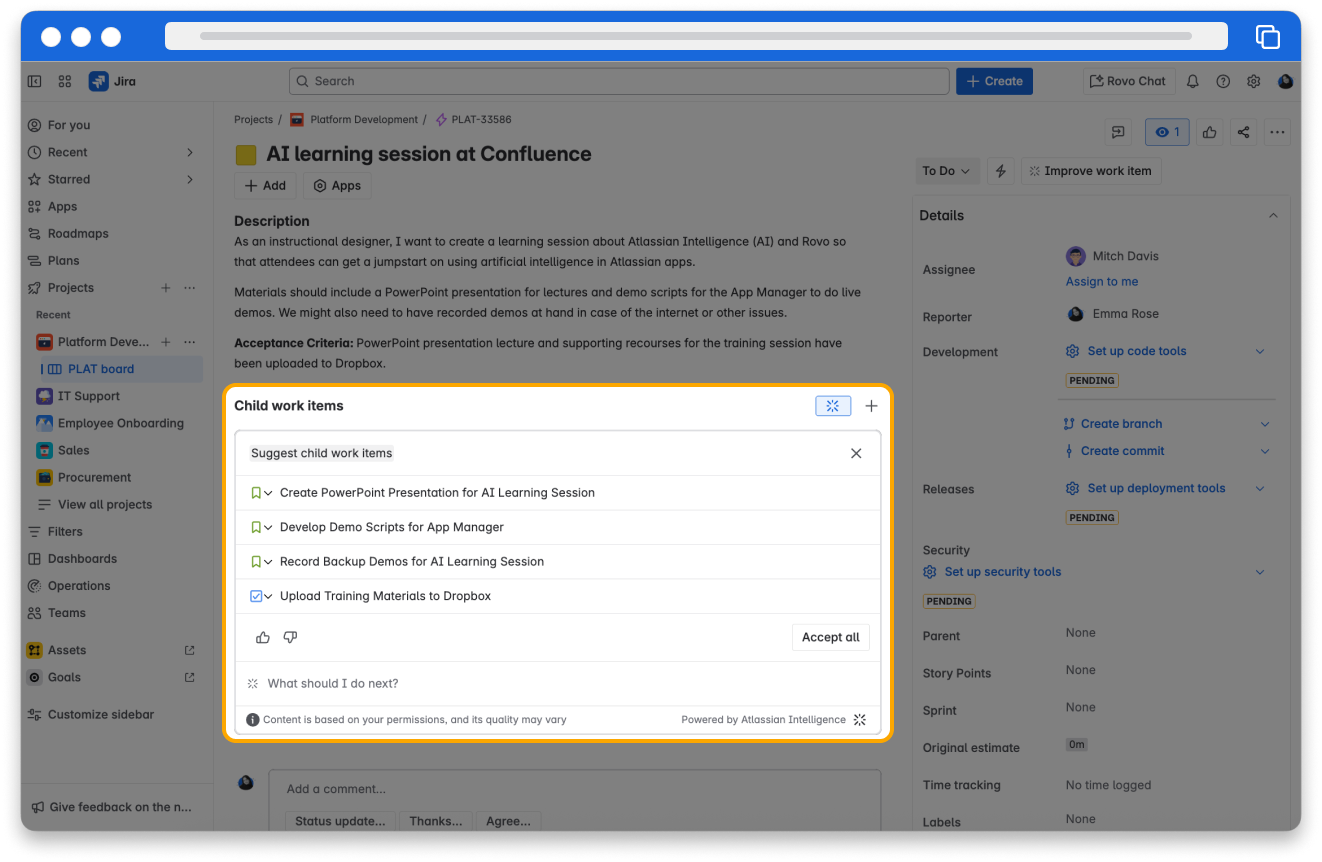Open the To Do status dropdown
This screenshot has height=862, width=1322.
coord(946,171)
